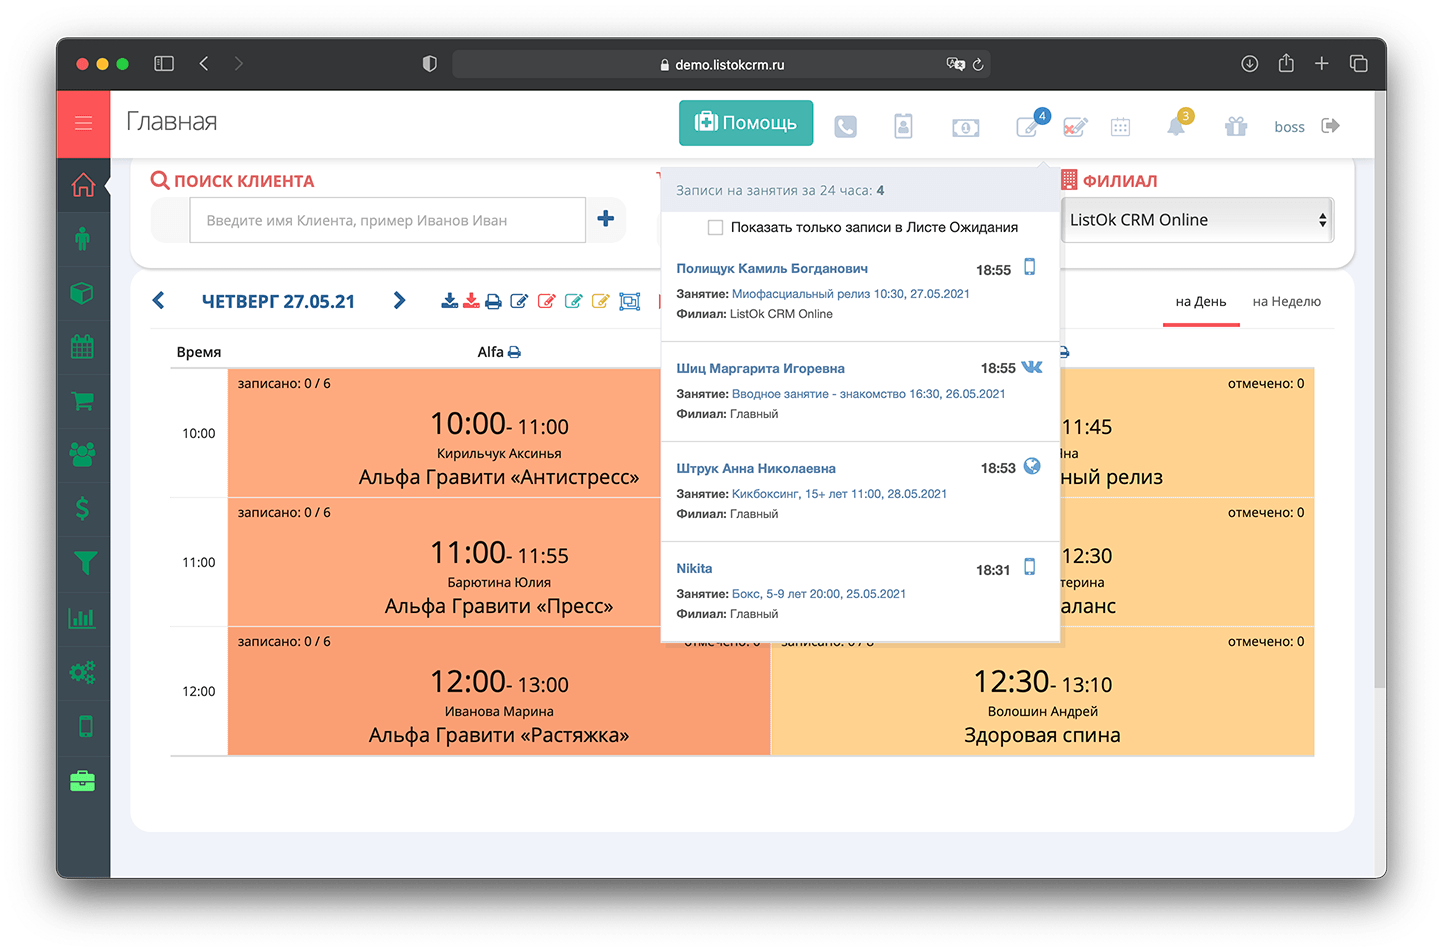Image resolution: width=1442 pixels, height=952 pixels.
Task: Open the dollar finance sidebar icon
Action: click(x=83, y=508)
